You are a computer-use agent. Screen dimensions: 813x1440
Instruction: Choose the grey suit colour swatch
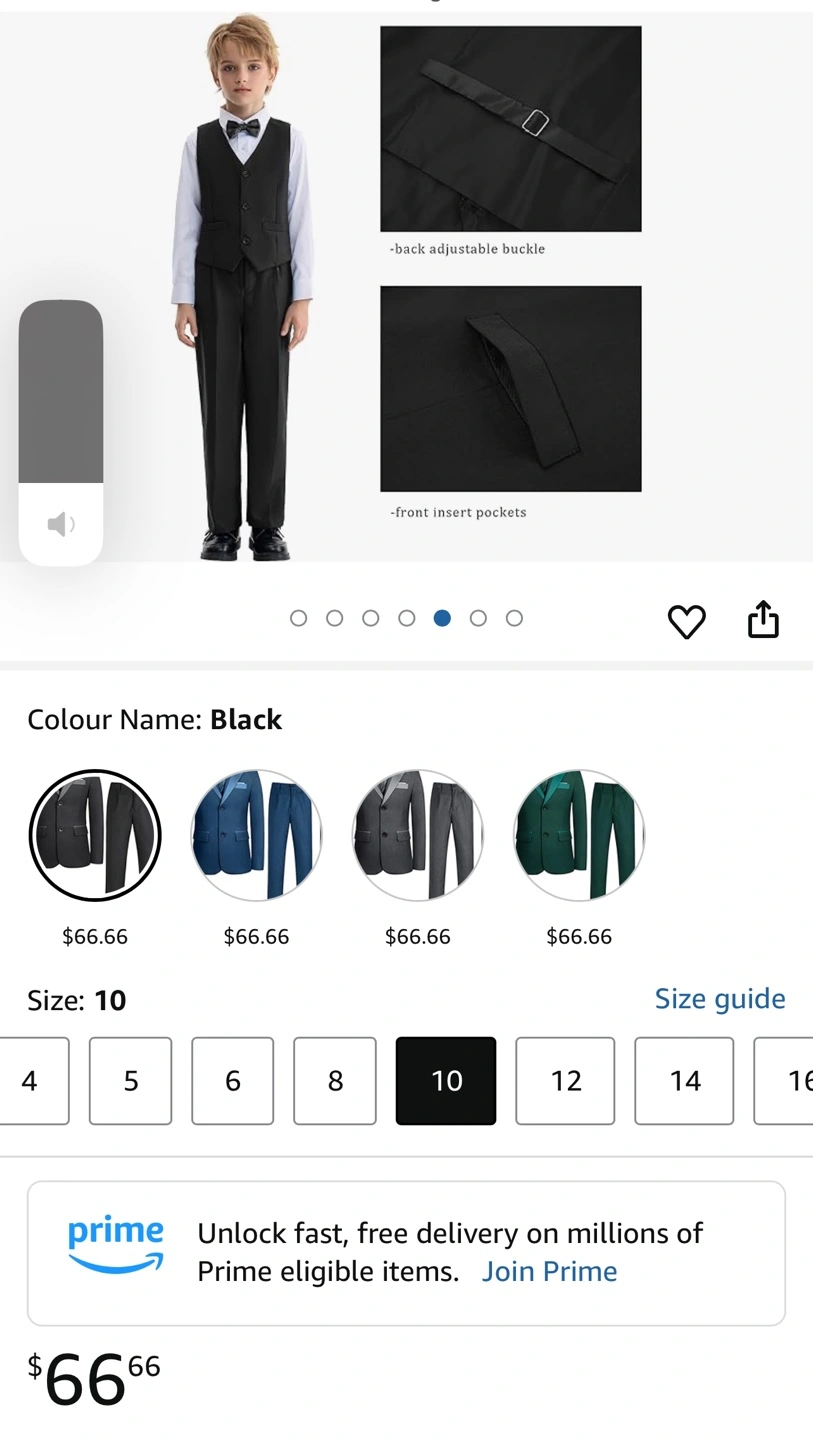click(418, 836)
